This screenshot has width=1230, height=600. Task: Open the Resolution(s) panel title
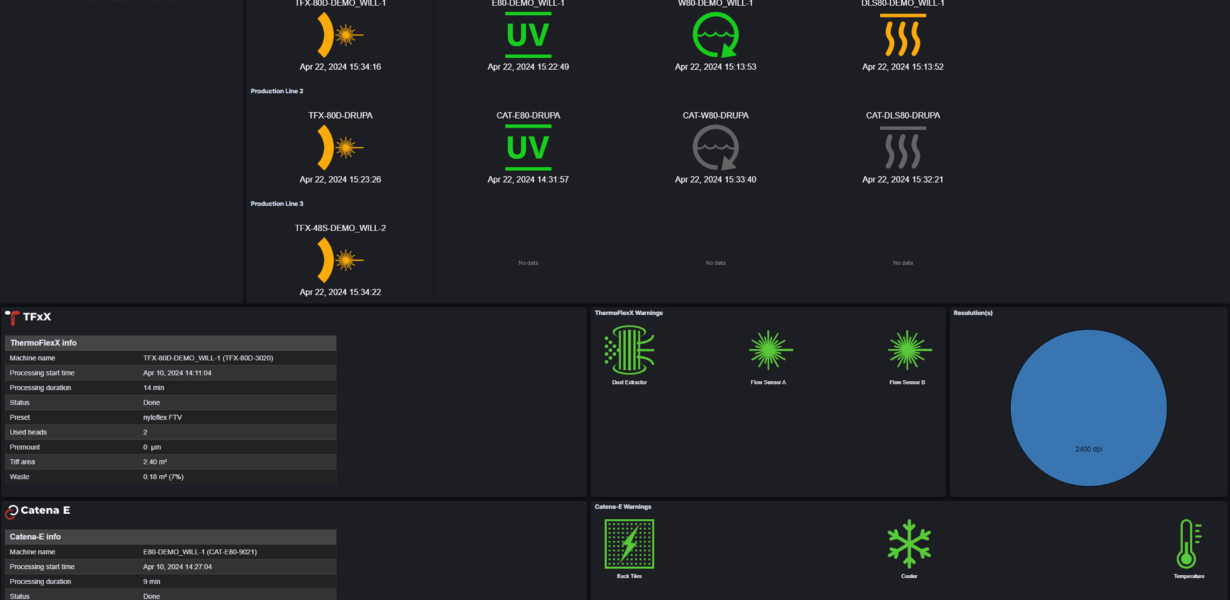click(x=973, y=313)
